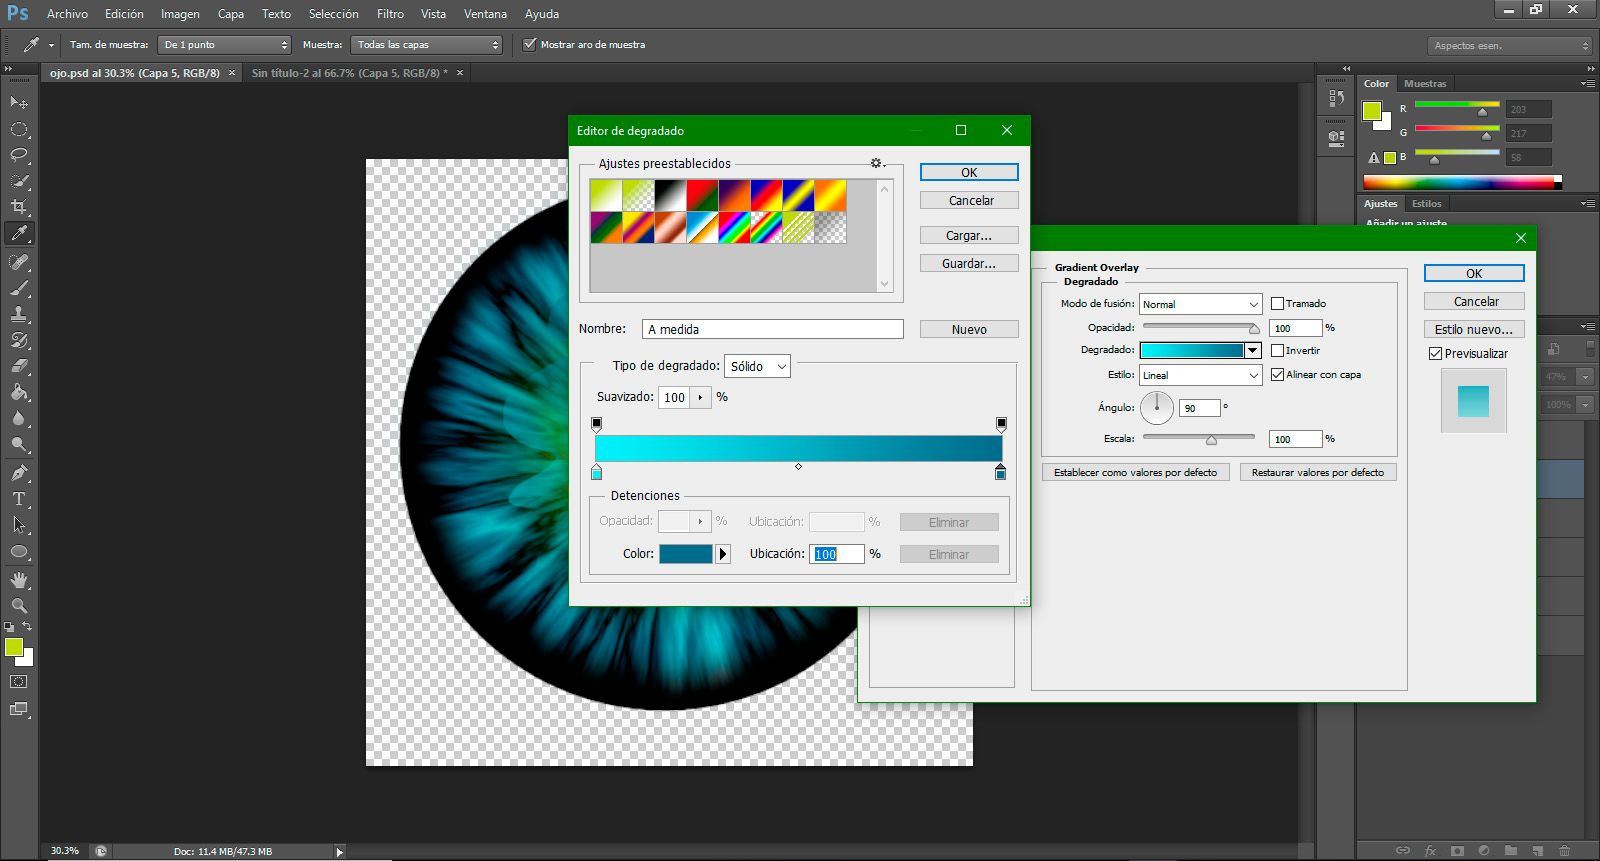Click the Nombre input field

(x=773, y=329)
